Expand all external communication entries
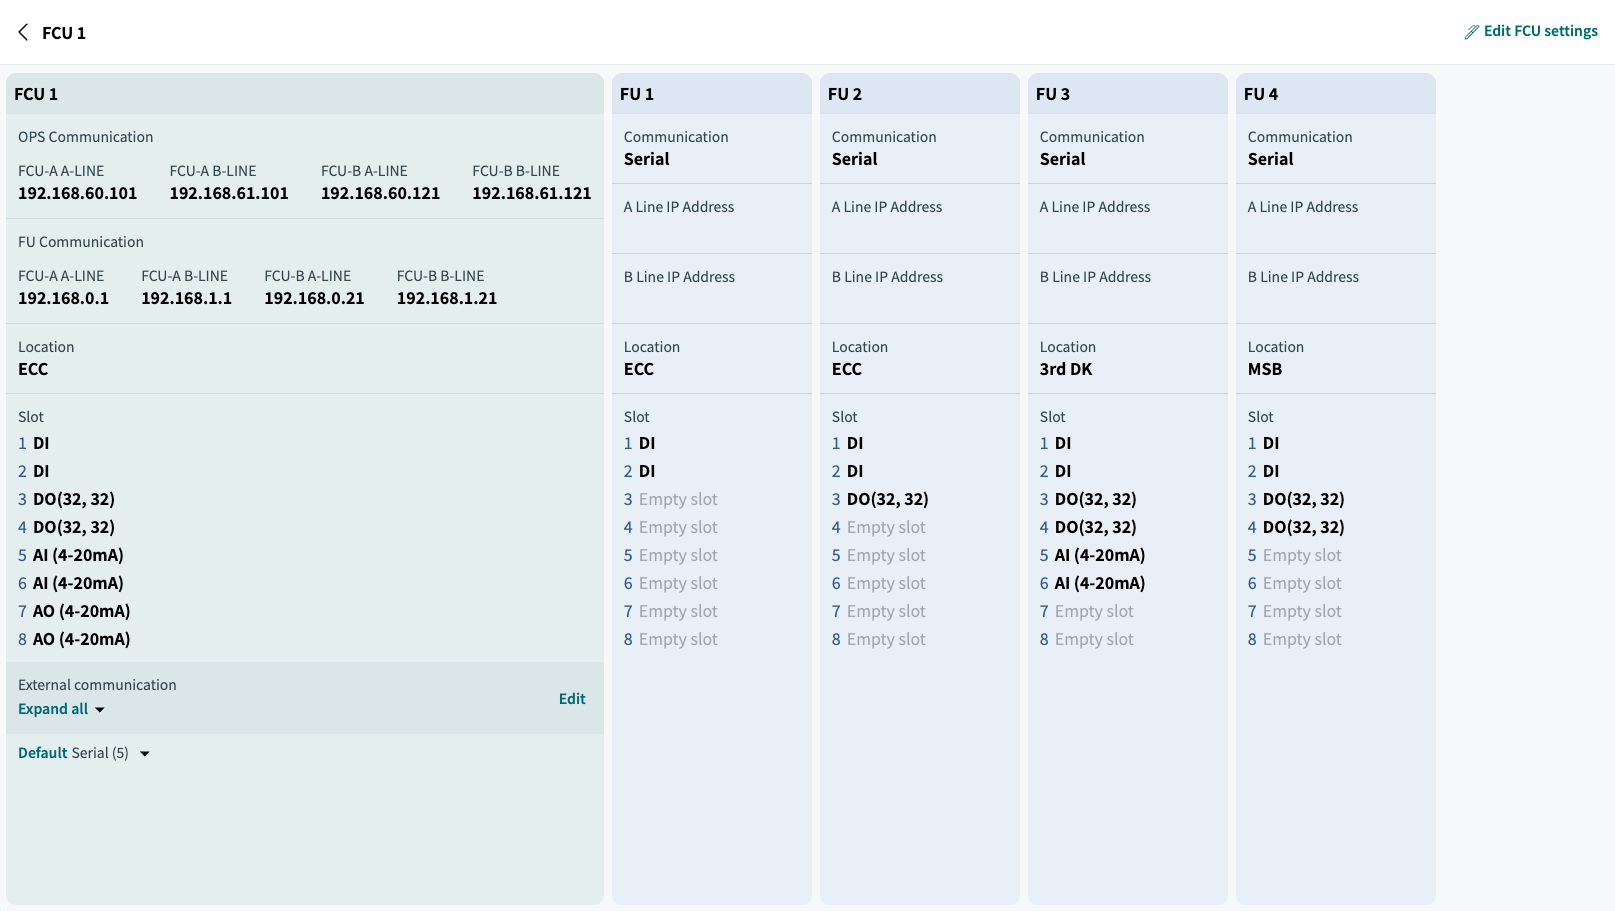 [x=61, y=709]
